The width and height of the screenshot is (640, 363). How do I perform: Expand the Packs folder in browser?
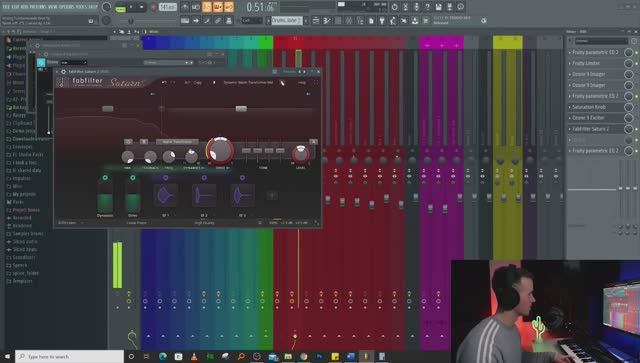pyautogui.click(x=15, y=202)
